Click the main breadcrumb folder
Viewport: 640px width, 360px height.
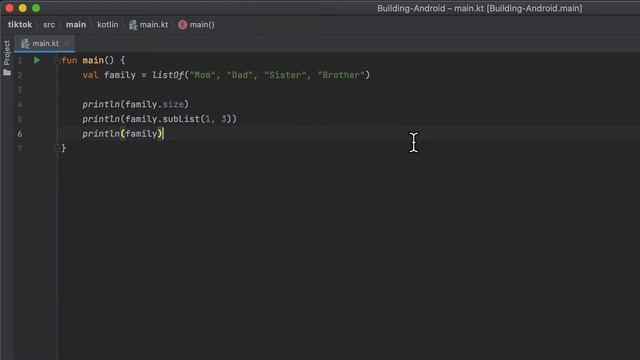point(76,24)
